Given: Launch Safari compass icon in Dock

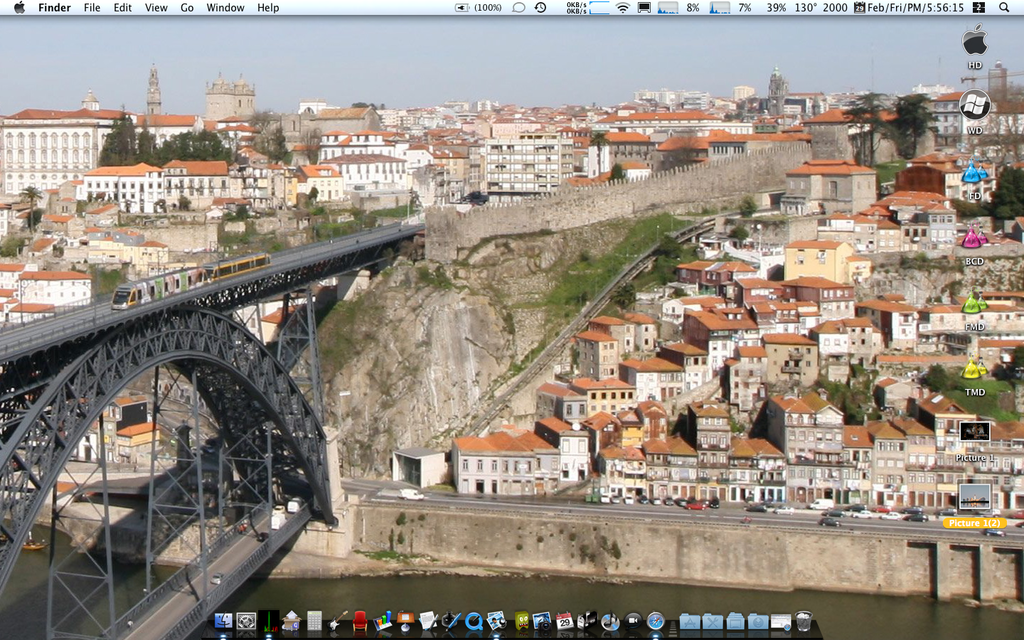Looking at the screenshot, I should pos(655,621).
